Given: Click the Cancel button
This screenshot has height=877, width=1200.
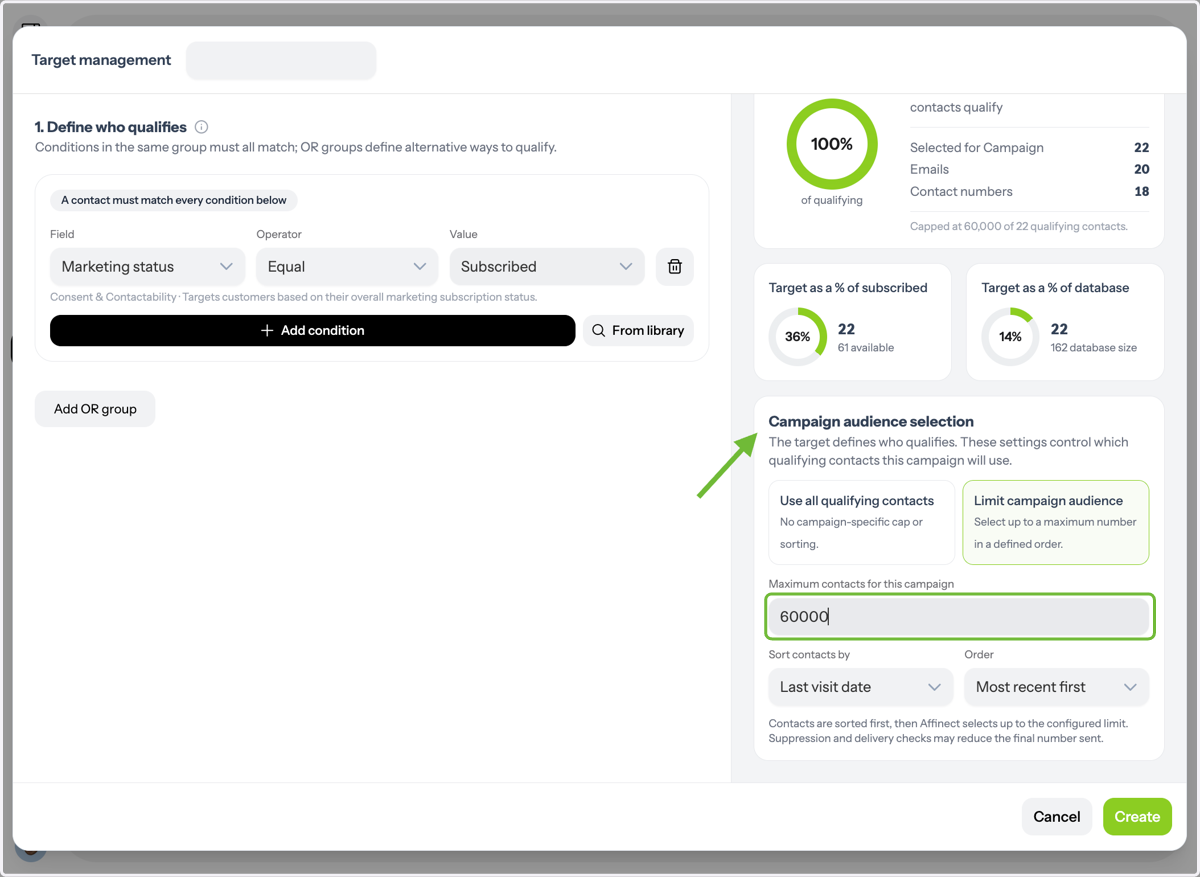Looking at the screenshot, I should (x=1057, y=817).
